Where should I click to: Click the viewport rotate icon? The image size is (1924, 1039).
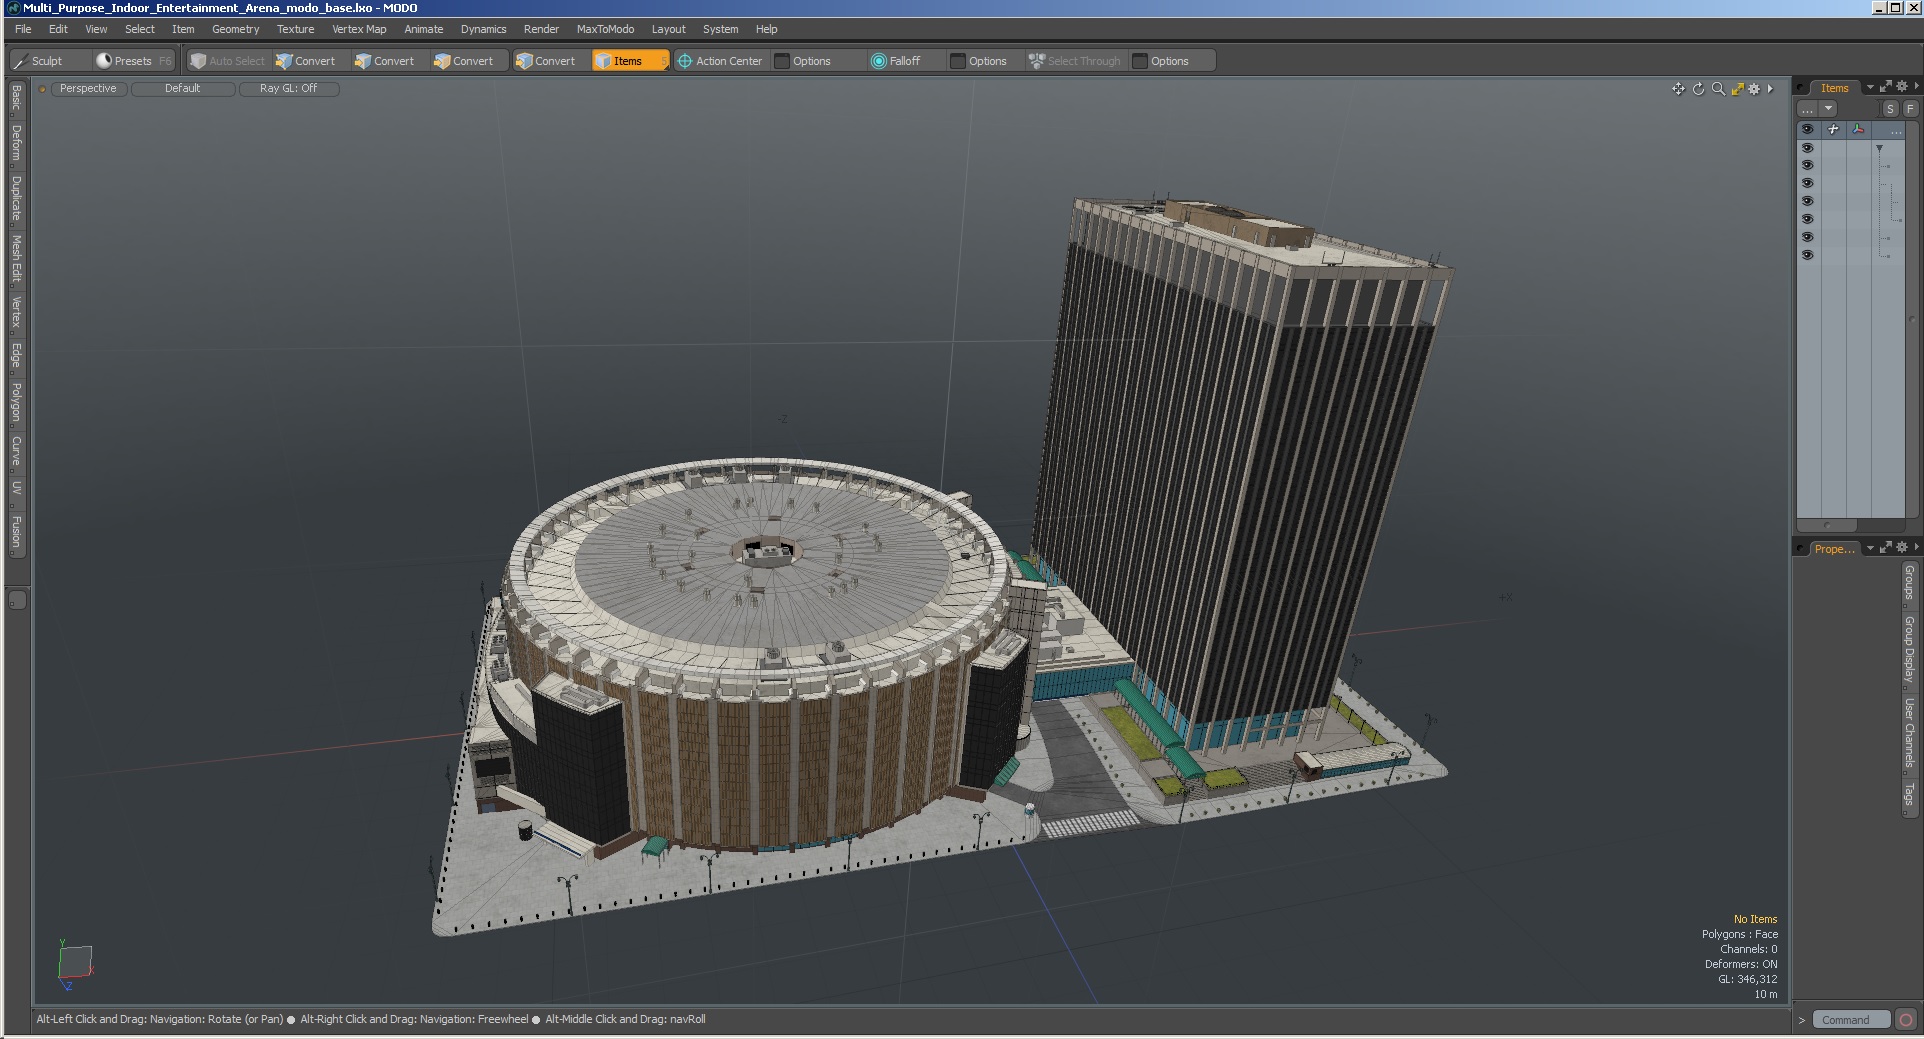[x=1698, y=89]
